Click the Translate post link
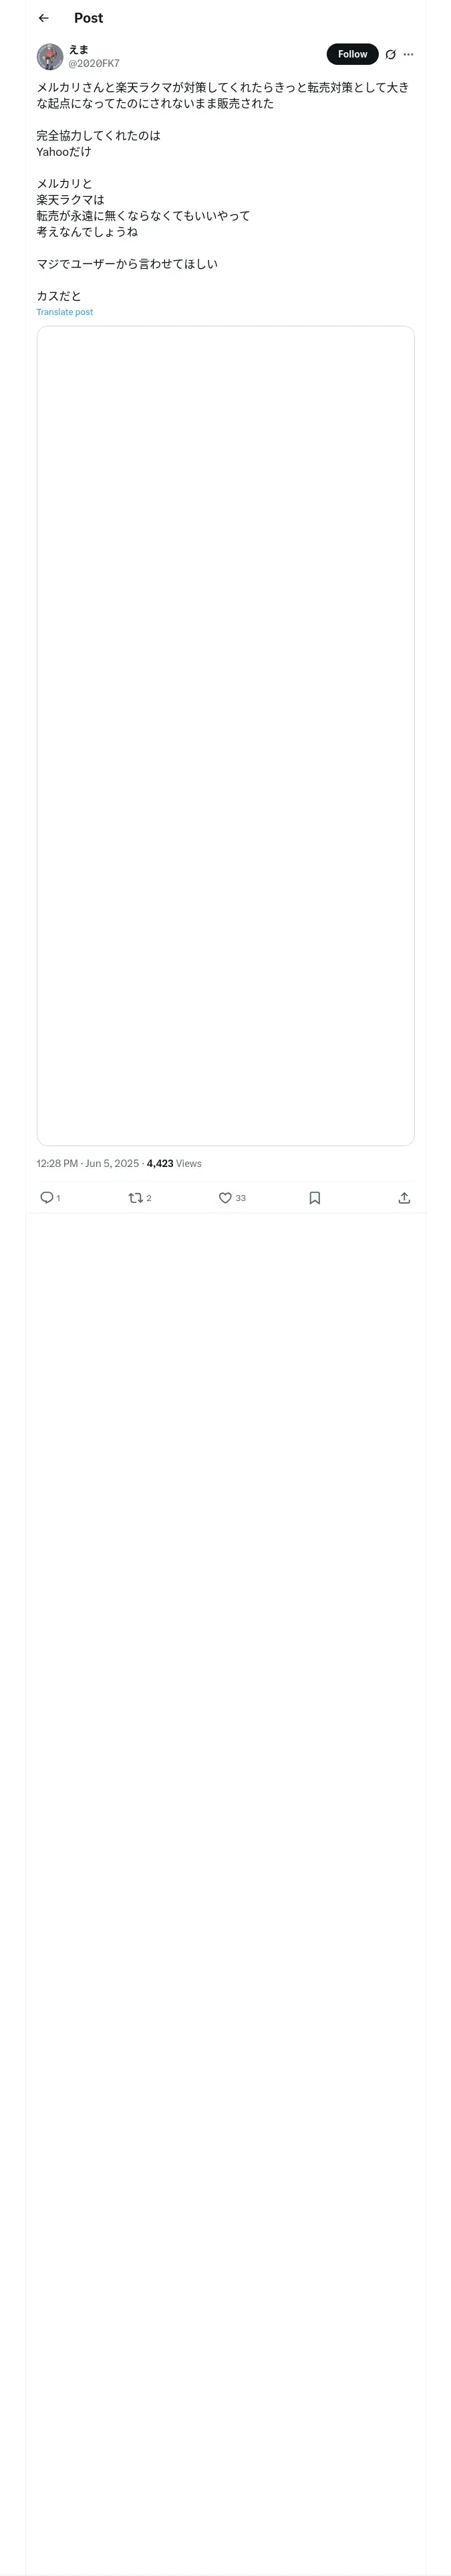 [64, 312]
